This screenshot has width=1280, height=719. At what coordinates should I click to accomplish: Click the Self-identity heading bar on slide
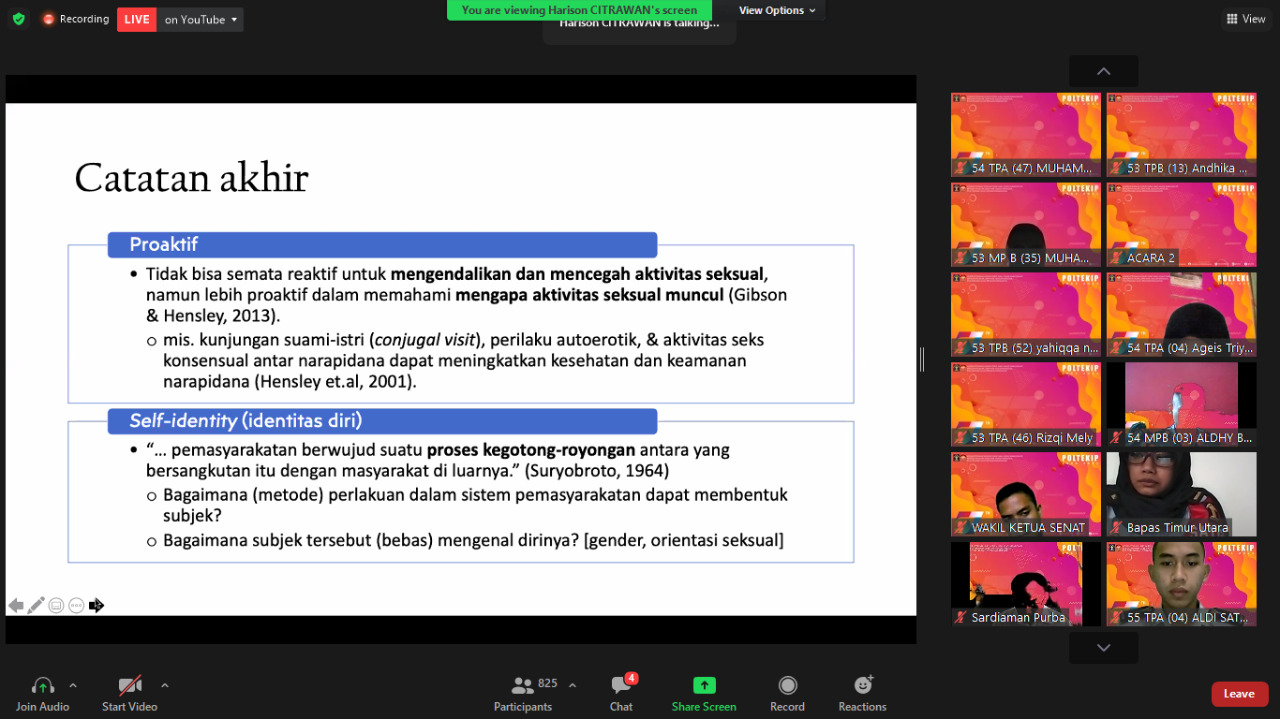tap(382, 421)
